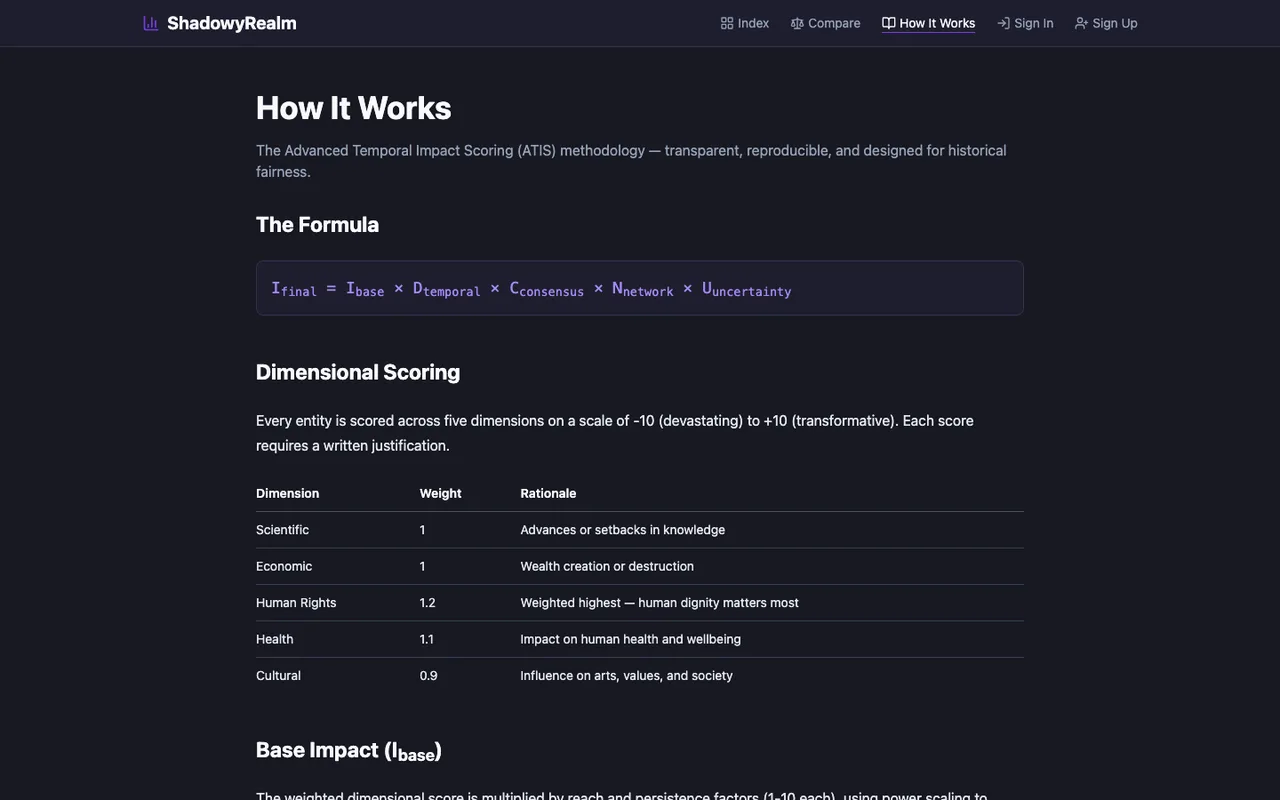Image resolution: width=1280 pixels, height=800 pixels.
Task: Select the 'Health' row label
Action: (275, 639)
